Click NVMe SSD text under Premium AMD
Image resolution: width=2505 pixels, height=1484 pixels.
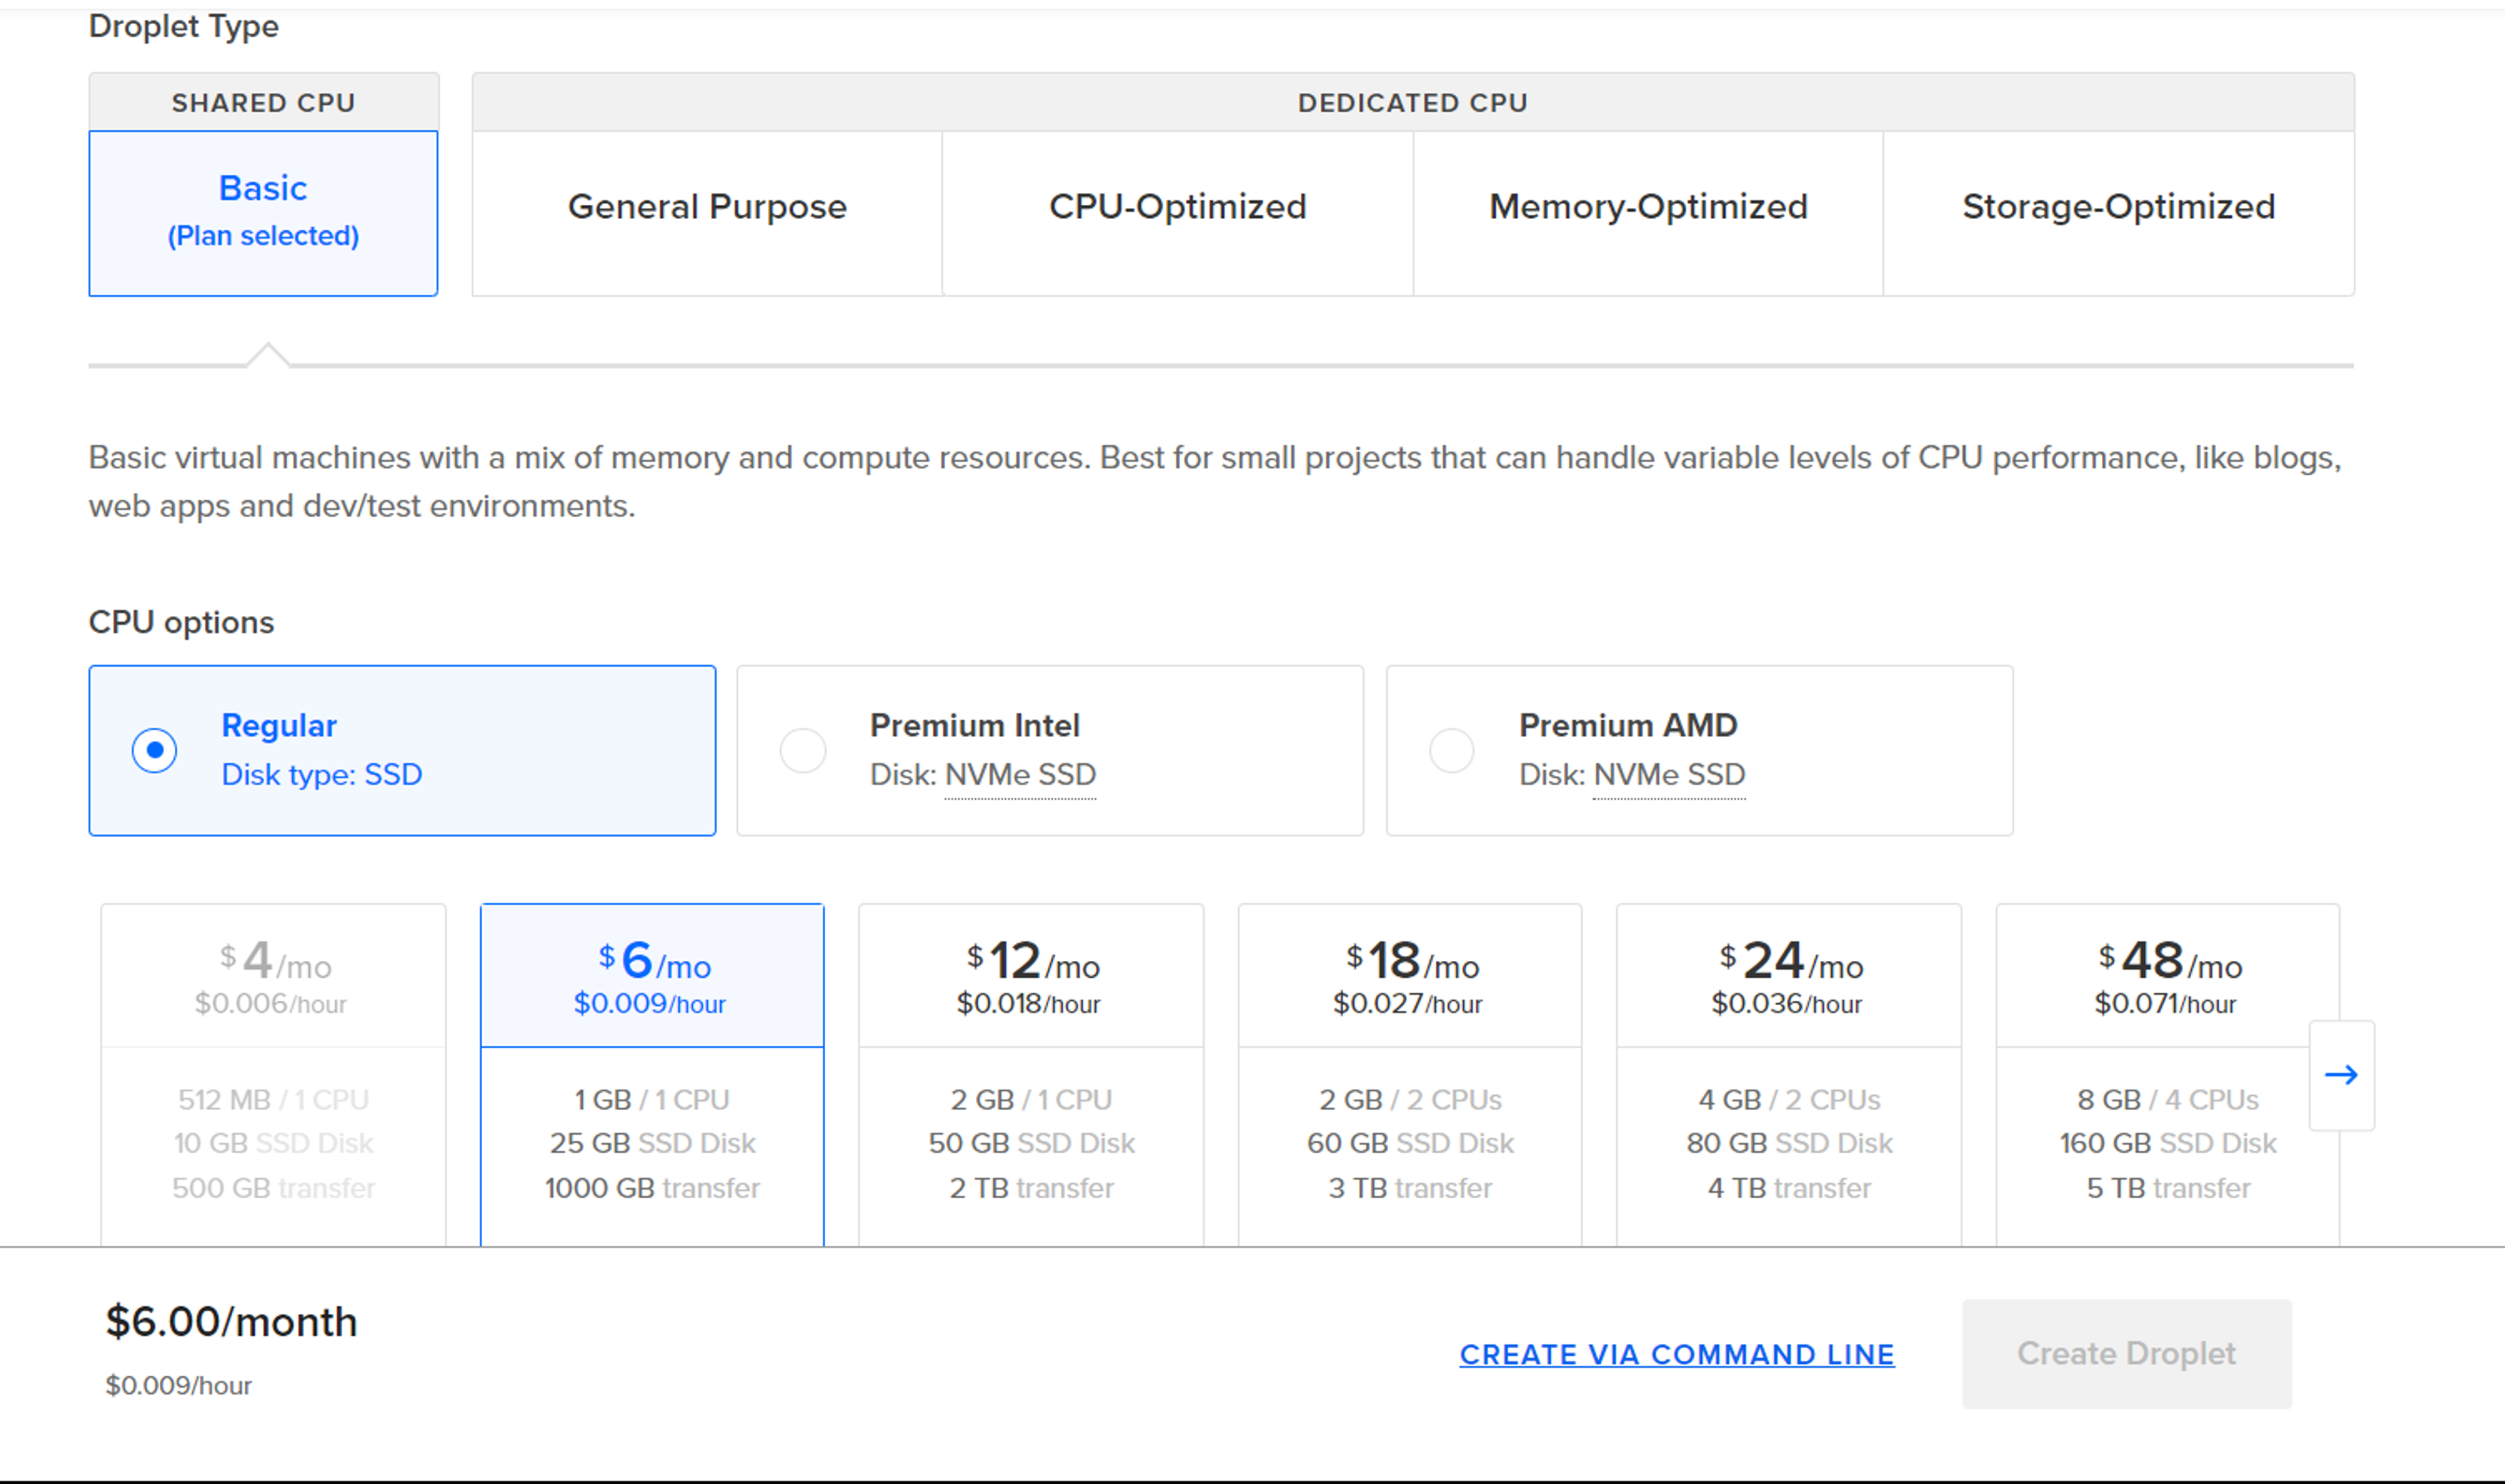pyautogui.click(x=1668, y=775)
